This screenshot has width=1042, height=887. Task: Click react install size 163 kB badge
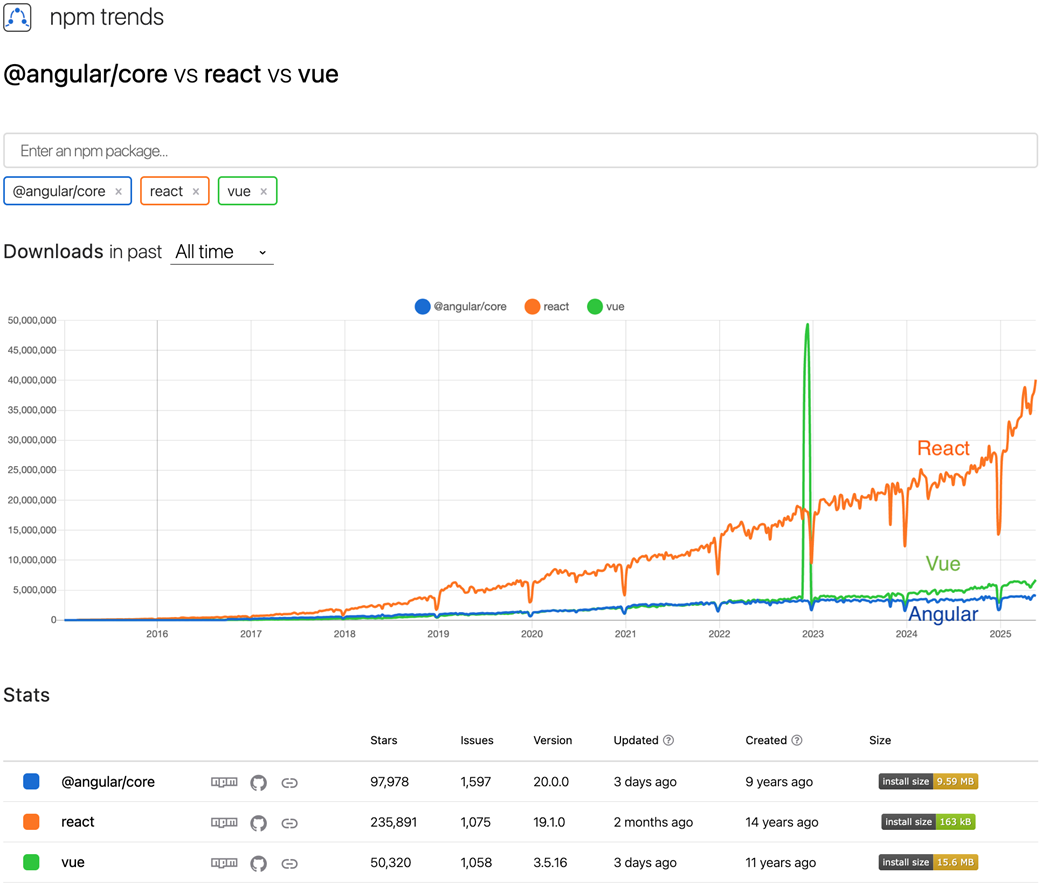927,822
